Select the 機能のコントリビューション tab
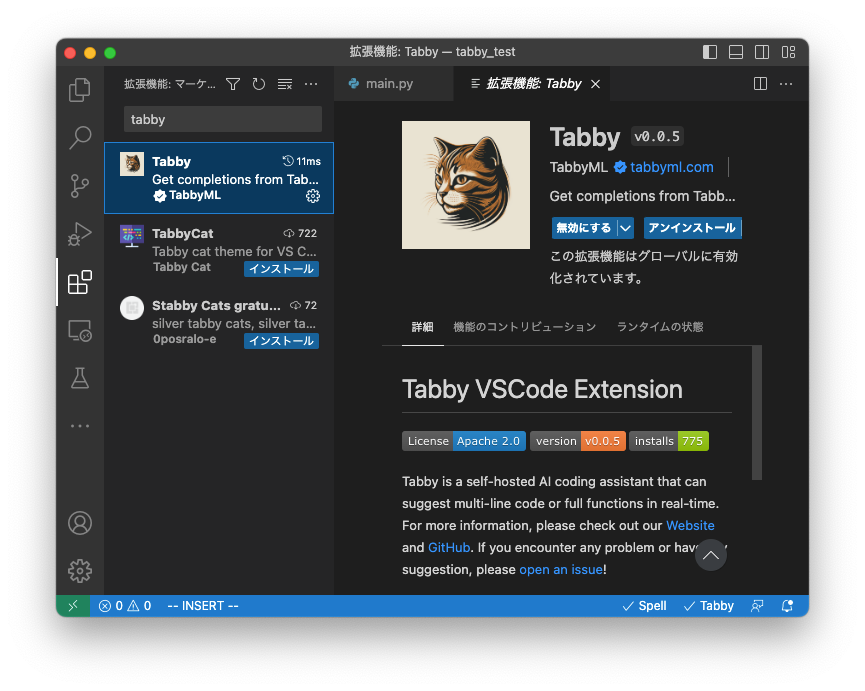This screenshot has width=865, height=691. [525, 326]
